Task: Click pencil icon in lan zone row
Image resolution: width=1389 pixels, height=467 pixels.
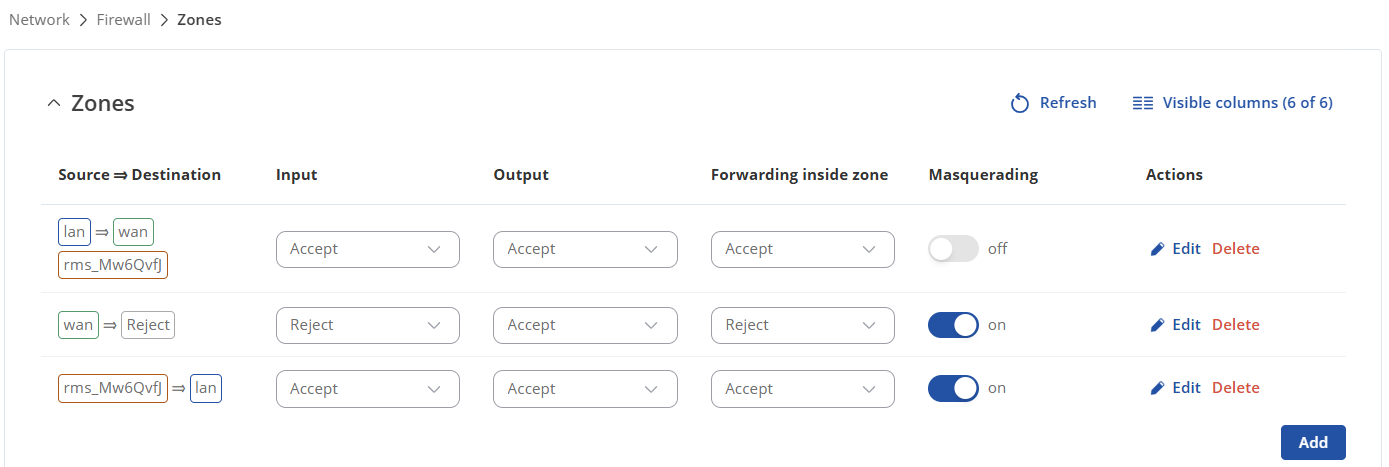Action: [1158, 249]
